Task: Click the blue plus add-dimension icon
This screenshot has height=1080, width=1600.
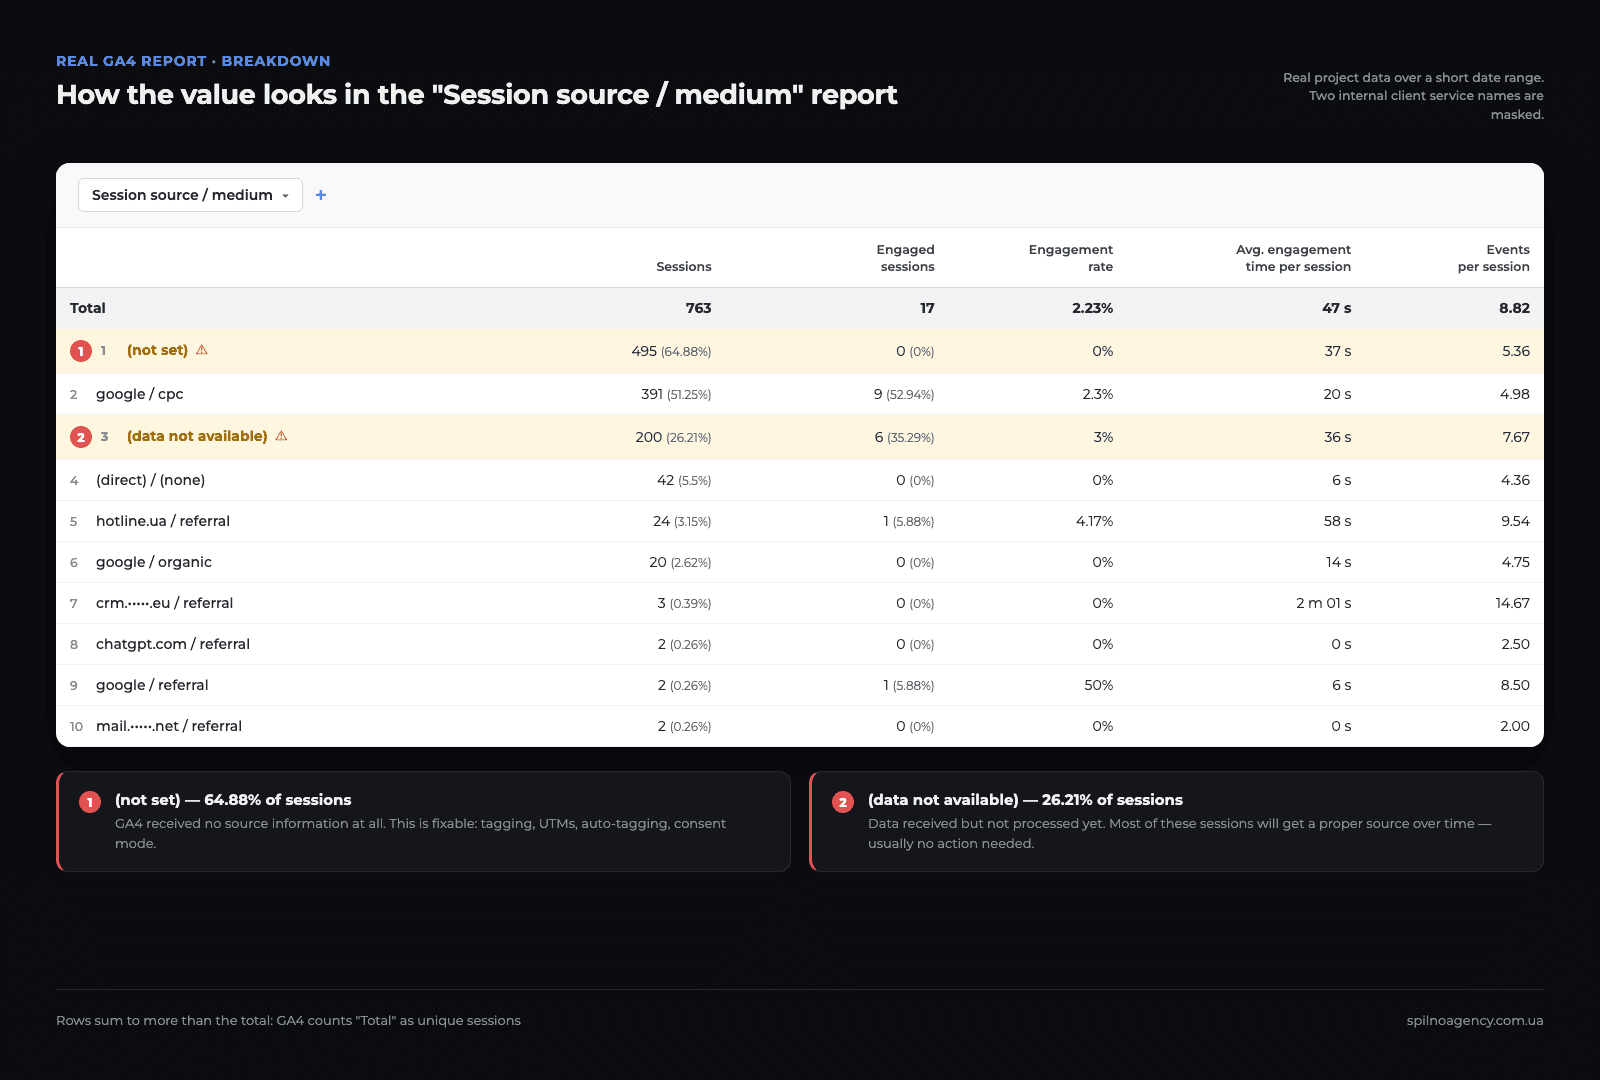Action: 321,195
